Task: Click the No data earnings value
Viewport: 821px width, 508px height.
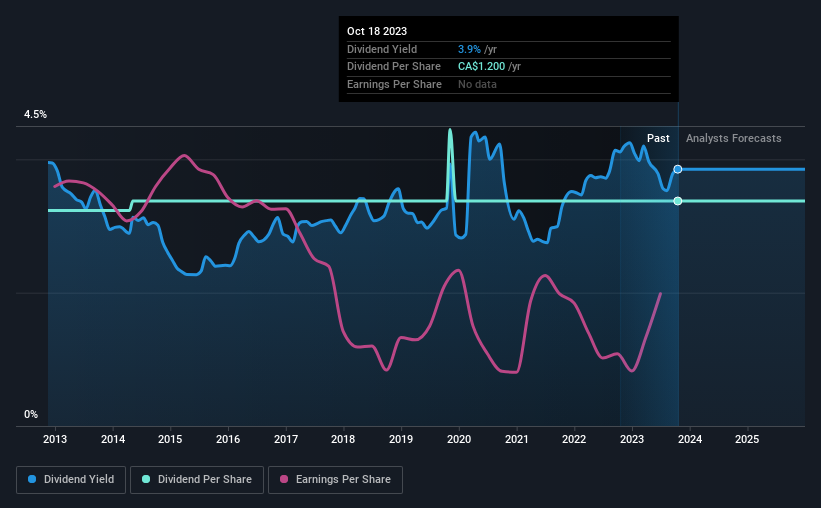Action: 477,84
